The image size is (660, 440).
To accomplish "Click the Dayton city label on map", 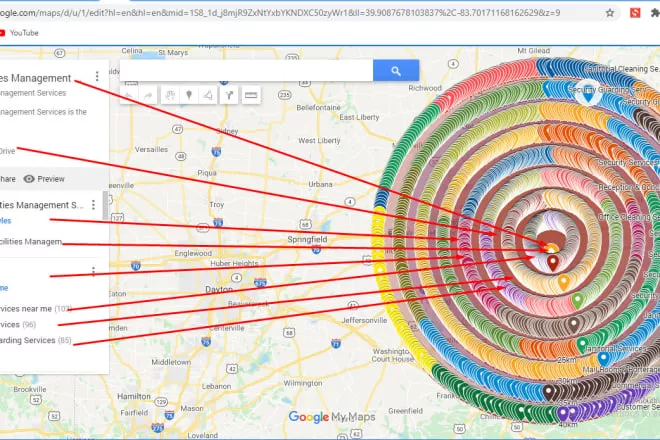I will [219, 289].
